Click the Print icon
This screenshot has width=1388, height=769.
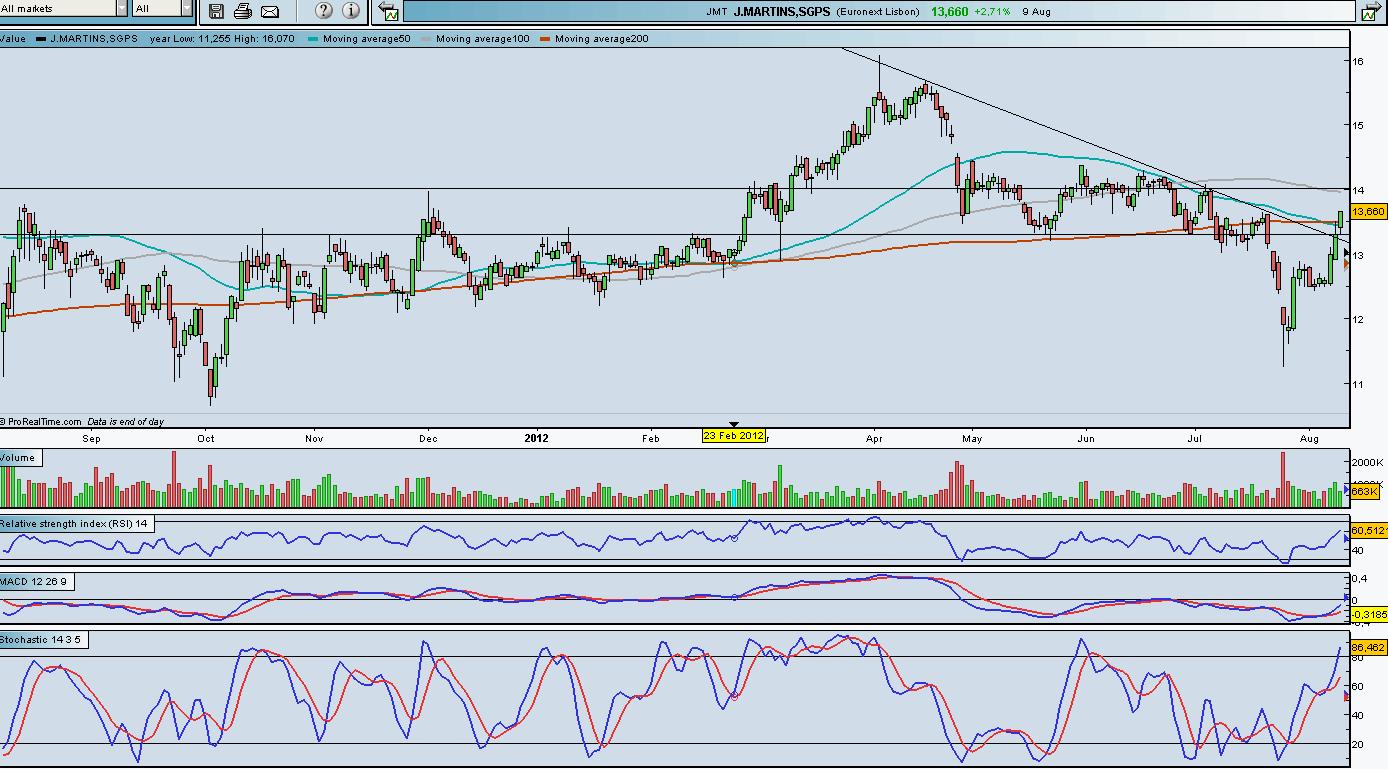point(243,11)
